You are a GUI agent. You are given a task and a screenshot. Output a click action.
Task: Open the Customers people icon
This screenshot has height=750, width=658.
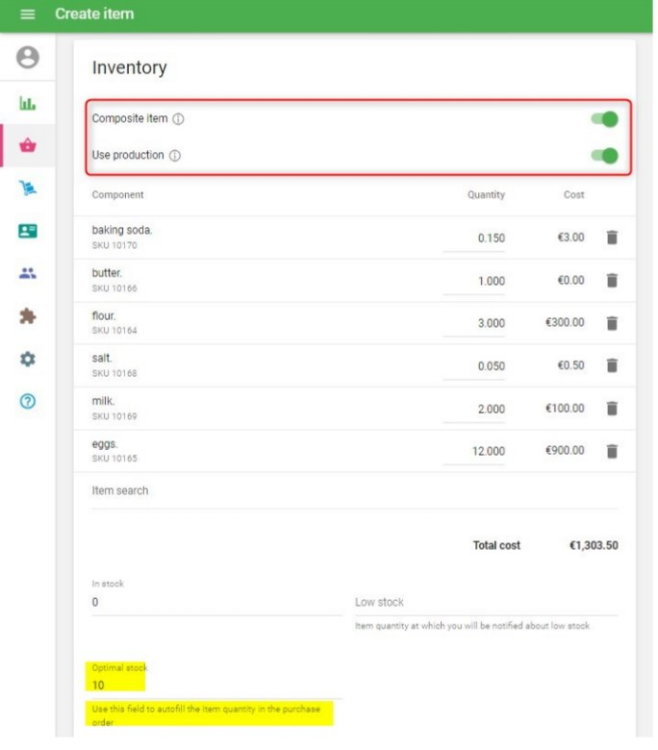27,273
